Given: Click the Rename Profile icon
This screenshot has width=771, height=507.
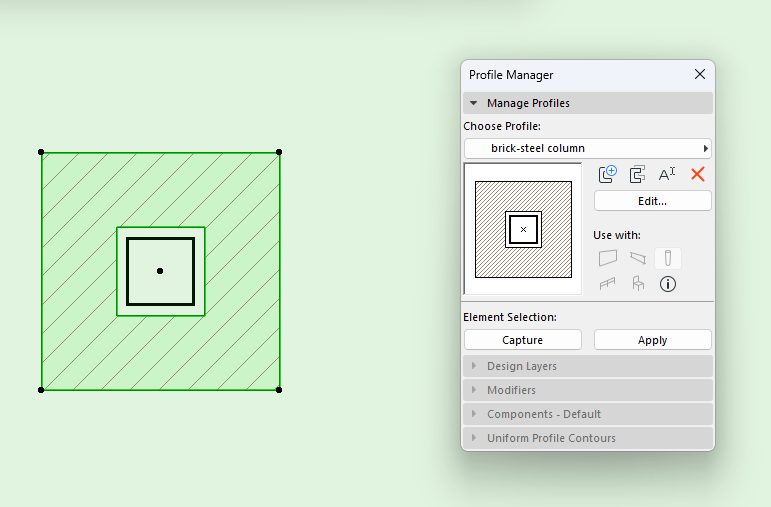Looking at the screenshot, I should pyautogui.click(x=667, y=174).
